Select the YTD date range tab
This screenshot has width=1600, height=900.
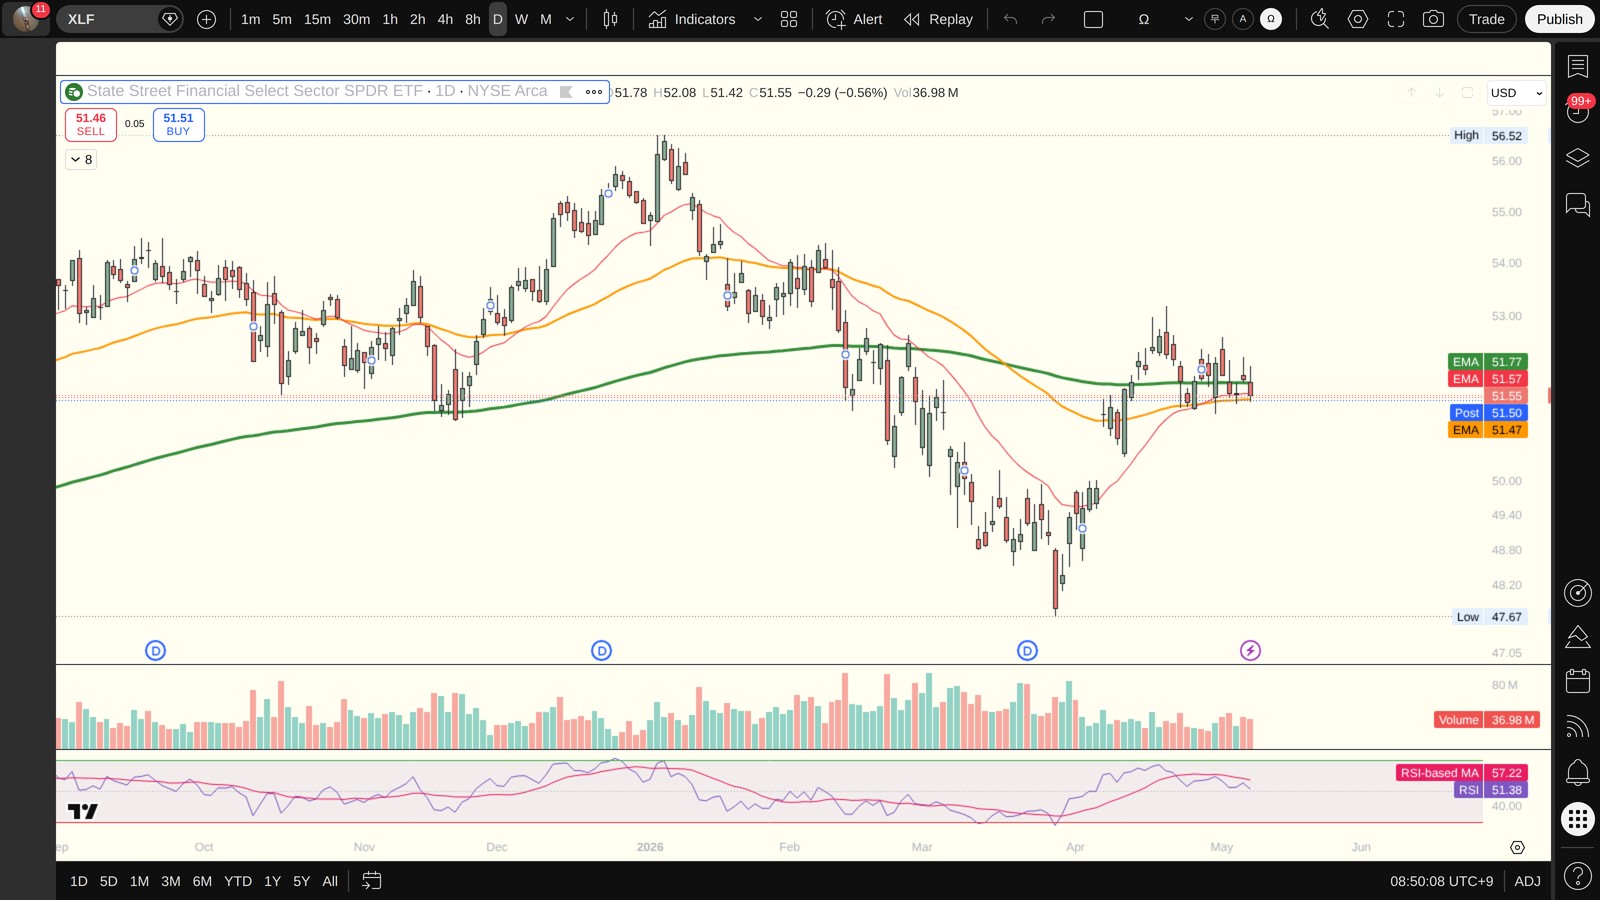pyautogui.click(x=238, y=881)
